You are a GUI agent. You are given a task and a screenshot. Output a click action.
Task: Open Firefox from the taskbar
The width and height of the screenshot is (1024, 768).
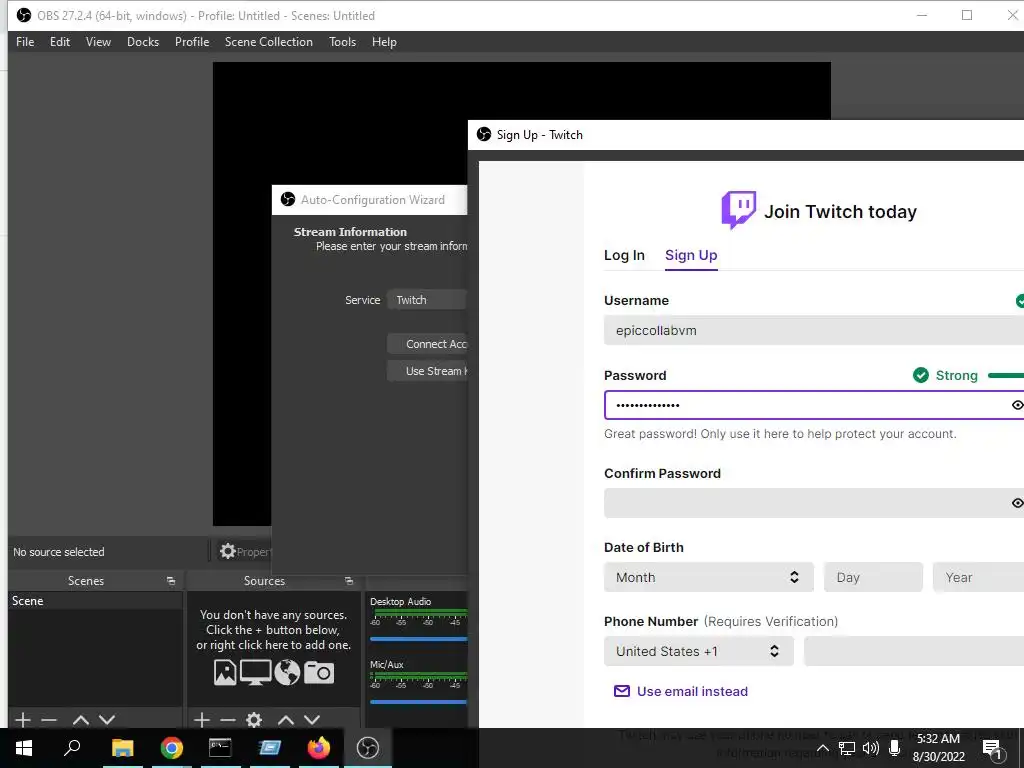[319, 748]
